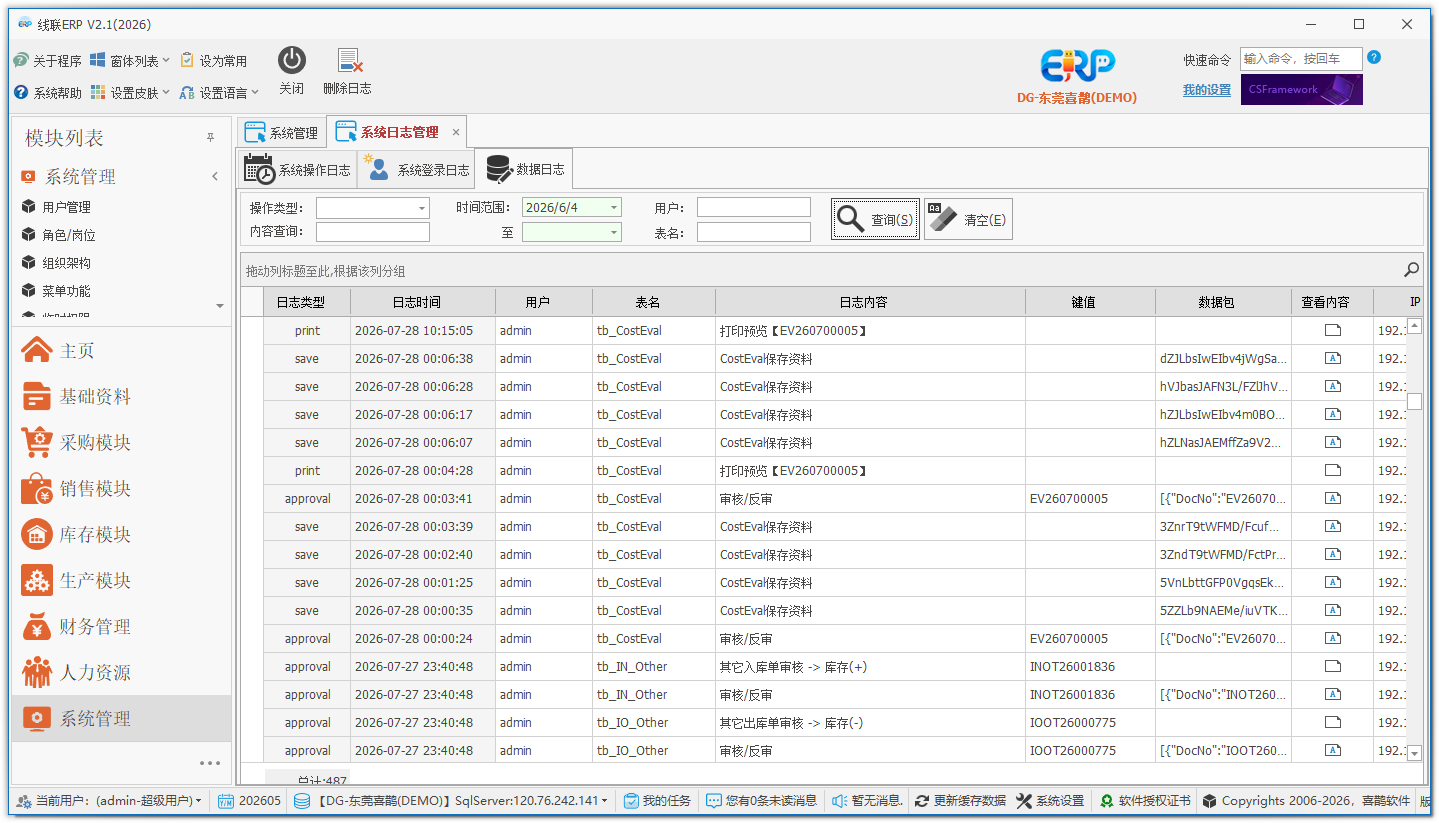The width and height of the screenshot is (1439, 823).
Task: Sort by 日志类型 column header
Action: (307, 302)
